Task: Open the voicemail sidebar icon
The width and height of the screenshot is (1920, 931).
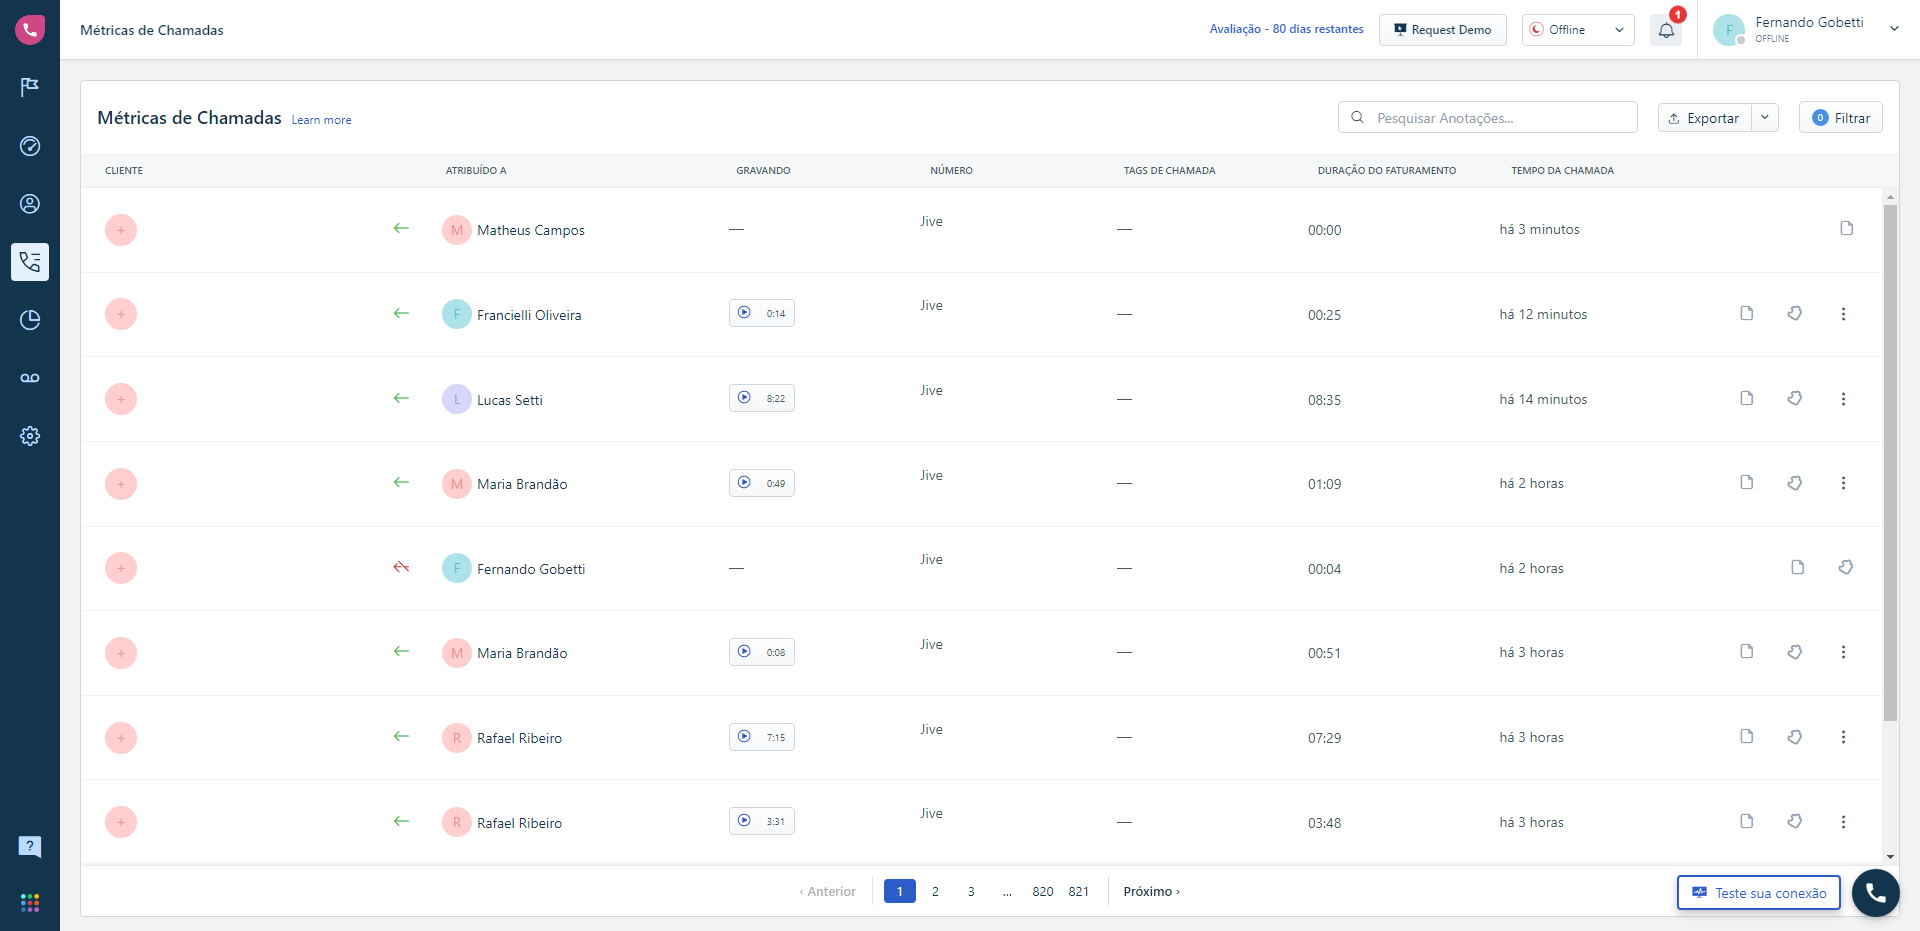Action: click(x=30, y=378)
